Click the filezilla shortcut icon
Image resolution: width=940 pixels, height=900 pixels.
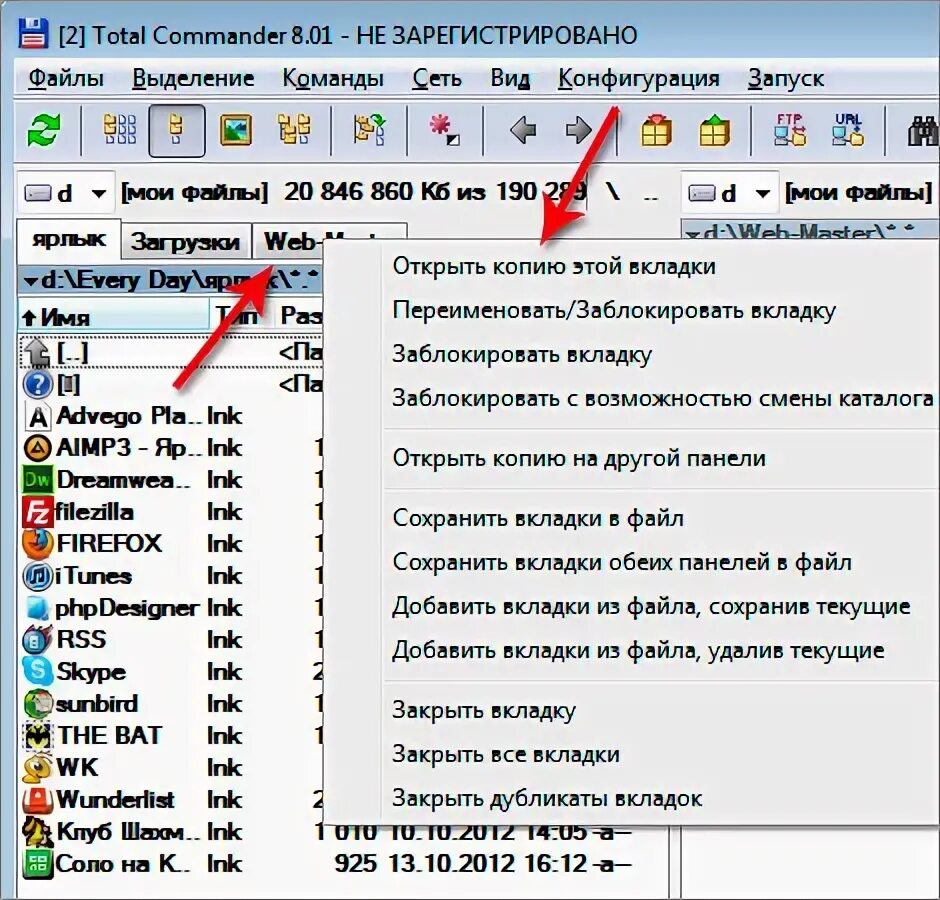(37, 512)
